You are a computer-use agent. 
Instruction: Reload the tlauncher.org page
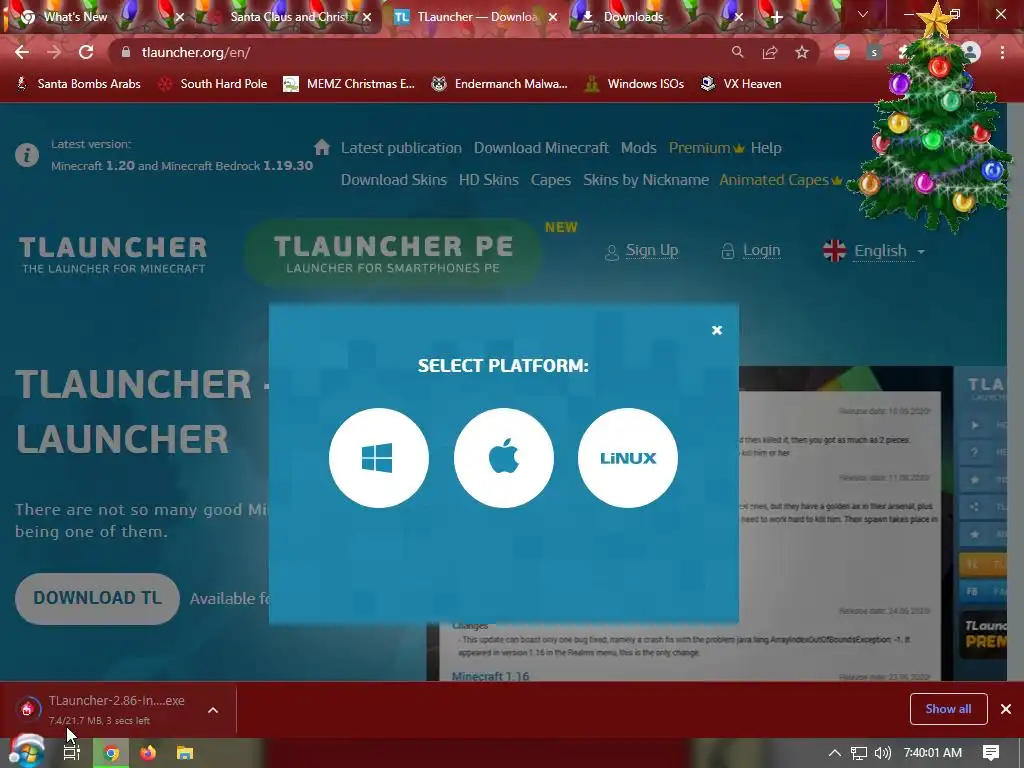tap(86, 52)
